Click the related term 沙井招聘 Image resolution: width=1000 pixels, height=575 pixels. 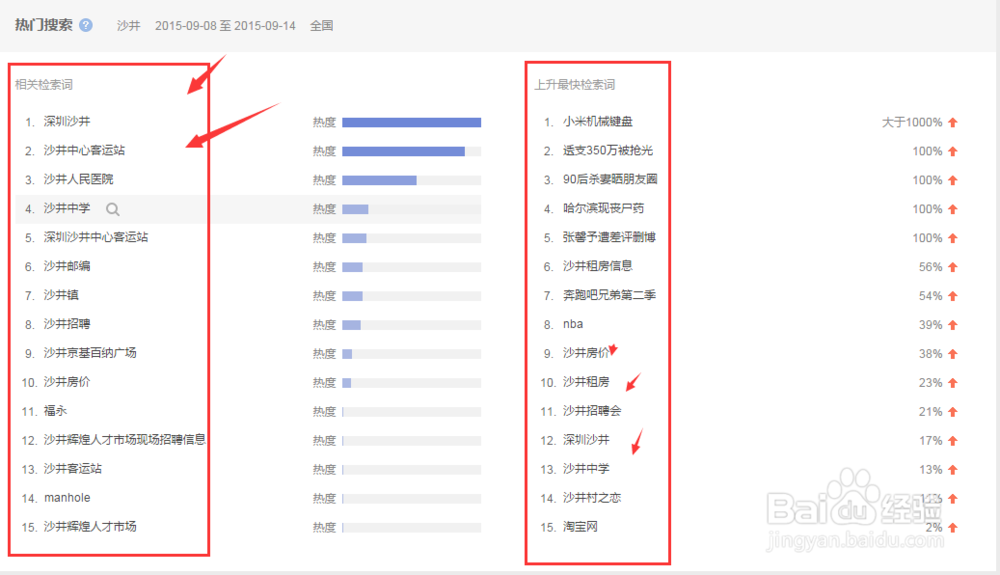click(67, 324)
